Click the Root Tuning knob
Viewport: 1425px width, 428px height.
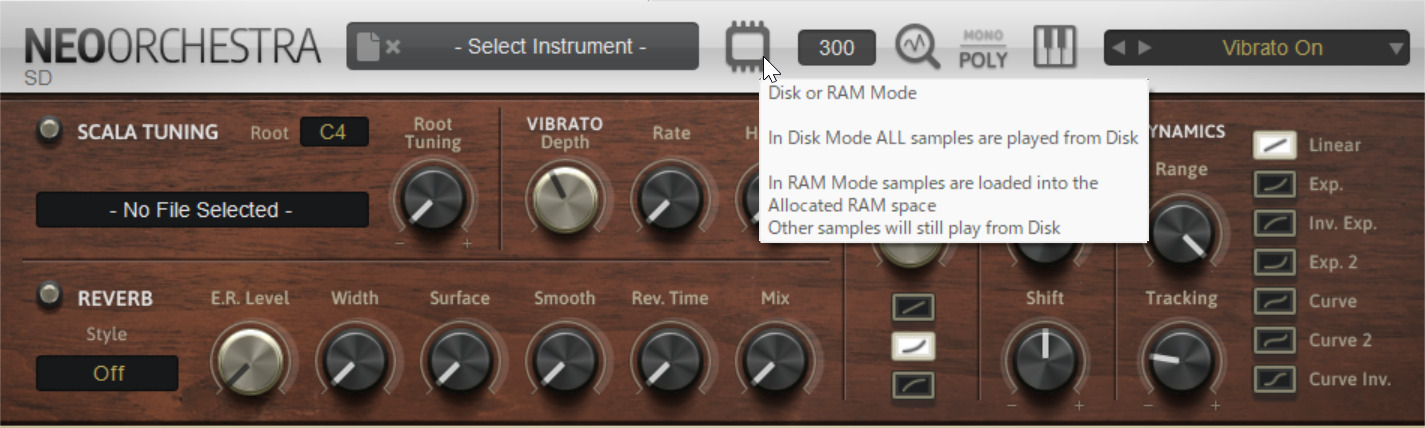pos(433,198)
